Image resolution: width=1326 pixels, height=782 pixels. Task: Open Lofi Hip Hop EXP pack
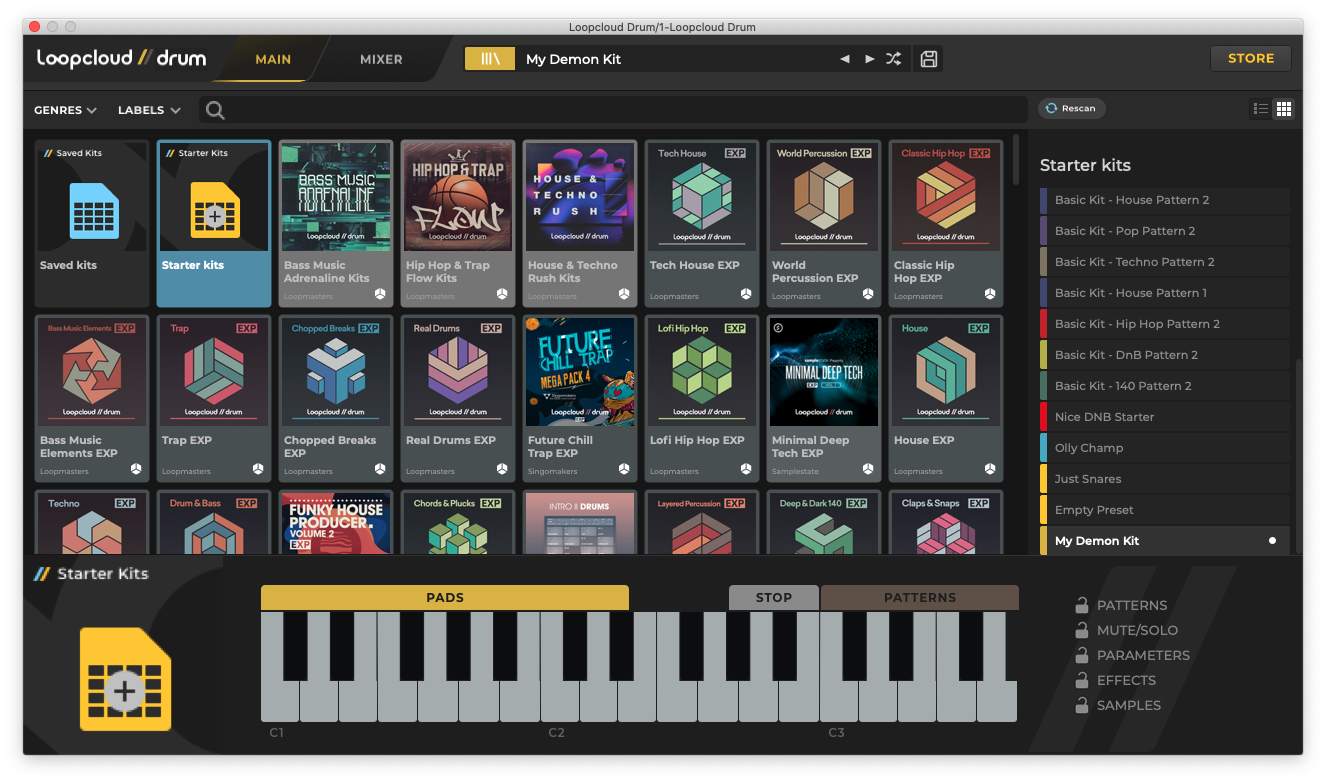pyautogui.click(x=702, y=398)
